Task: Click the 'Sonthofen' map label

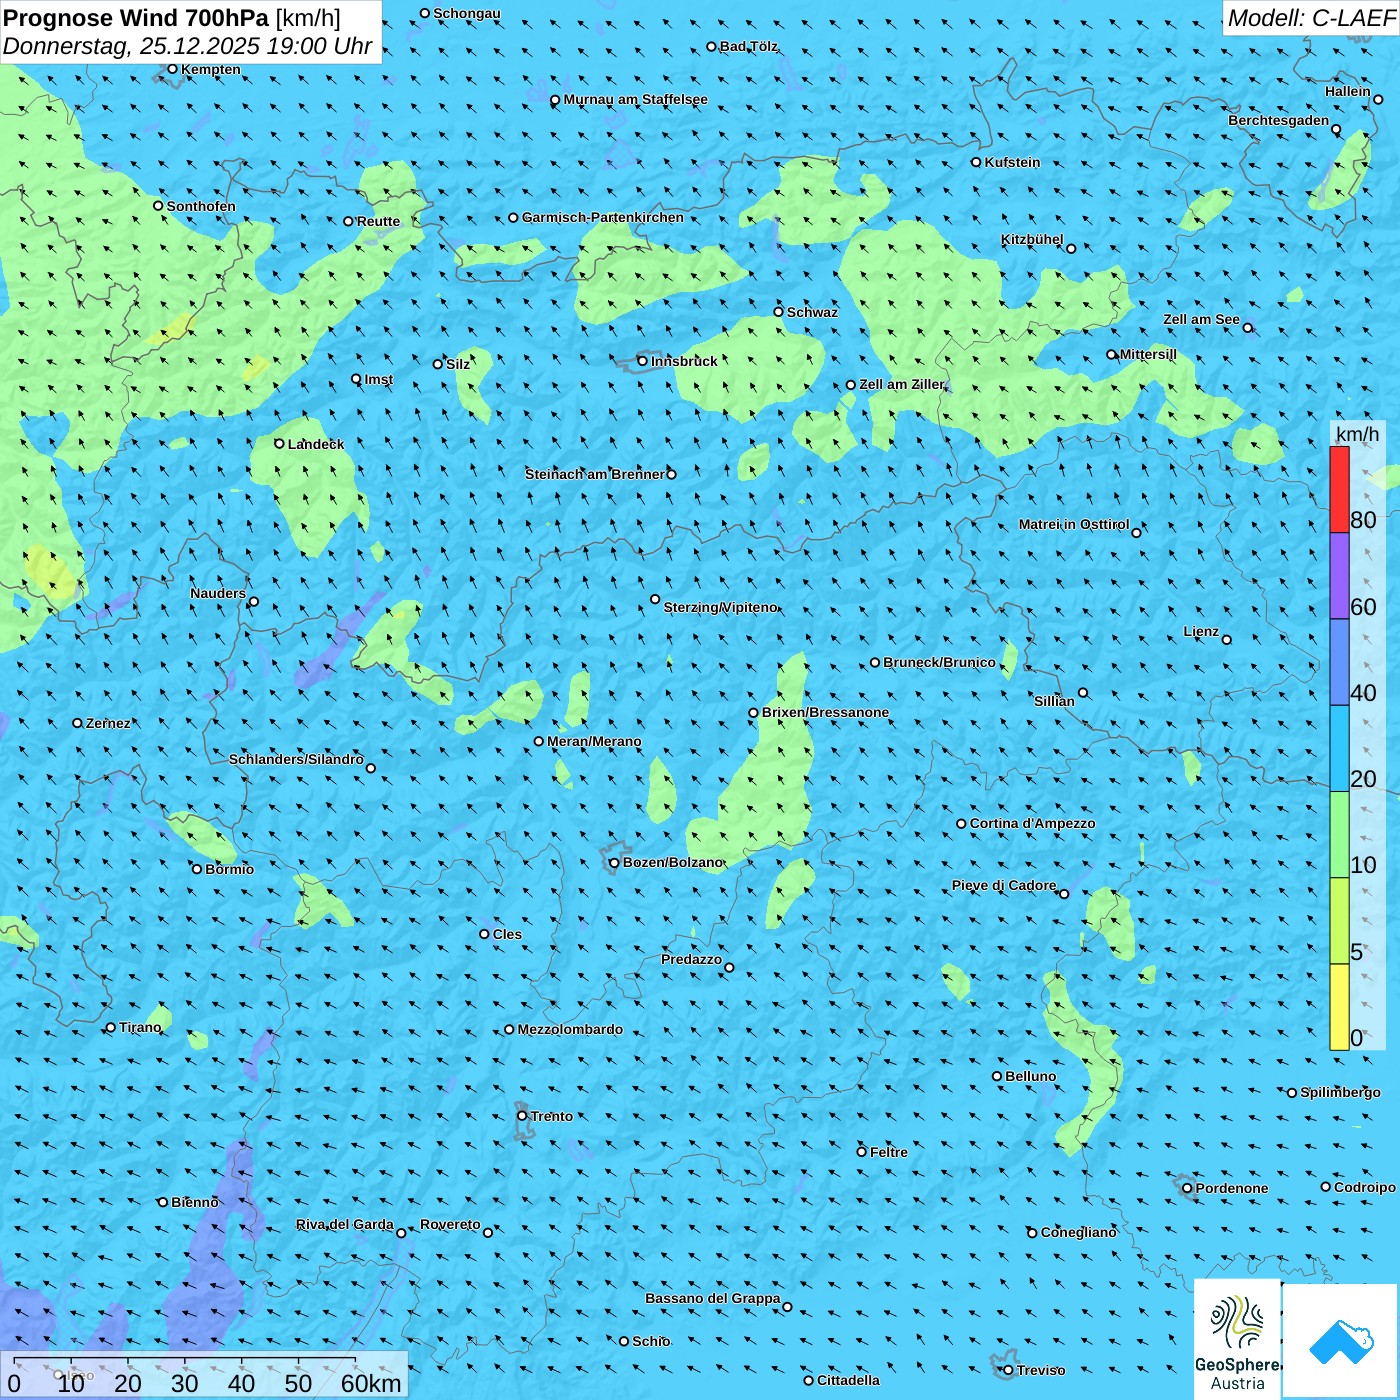Action: tap(201, 206)
